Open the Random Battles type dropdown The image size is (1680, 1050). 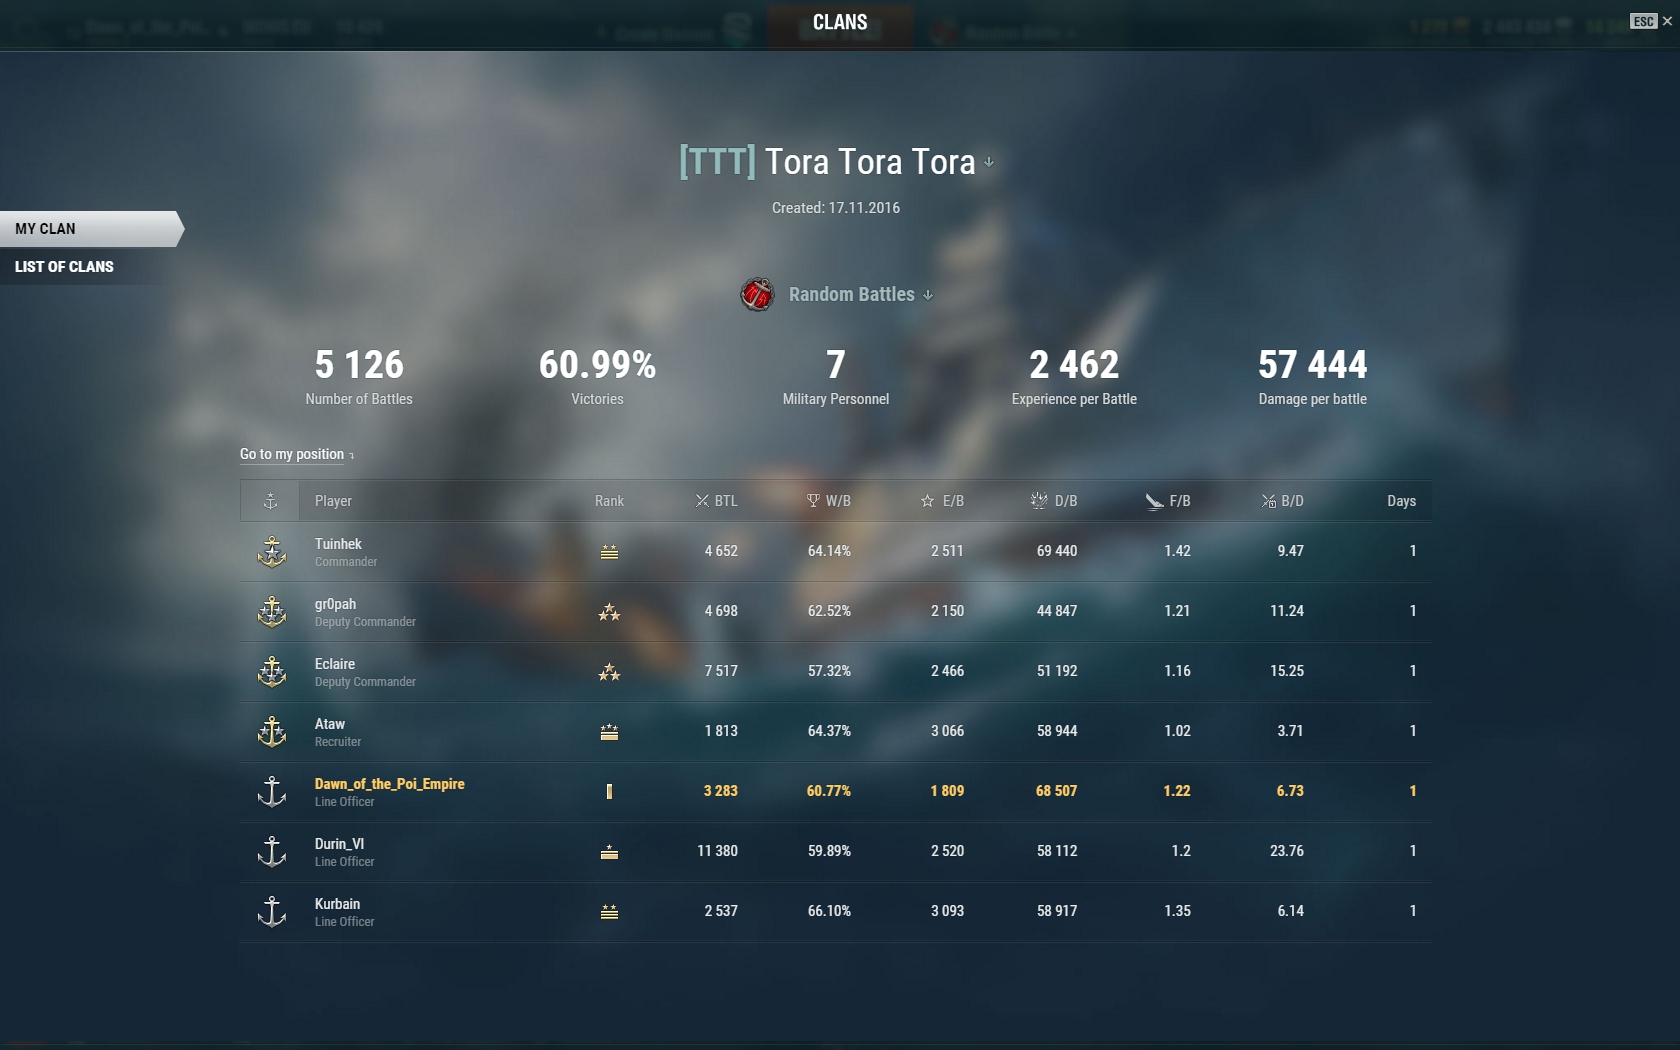860,295
